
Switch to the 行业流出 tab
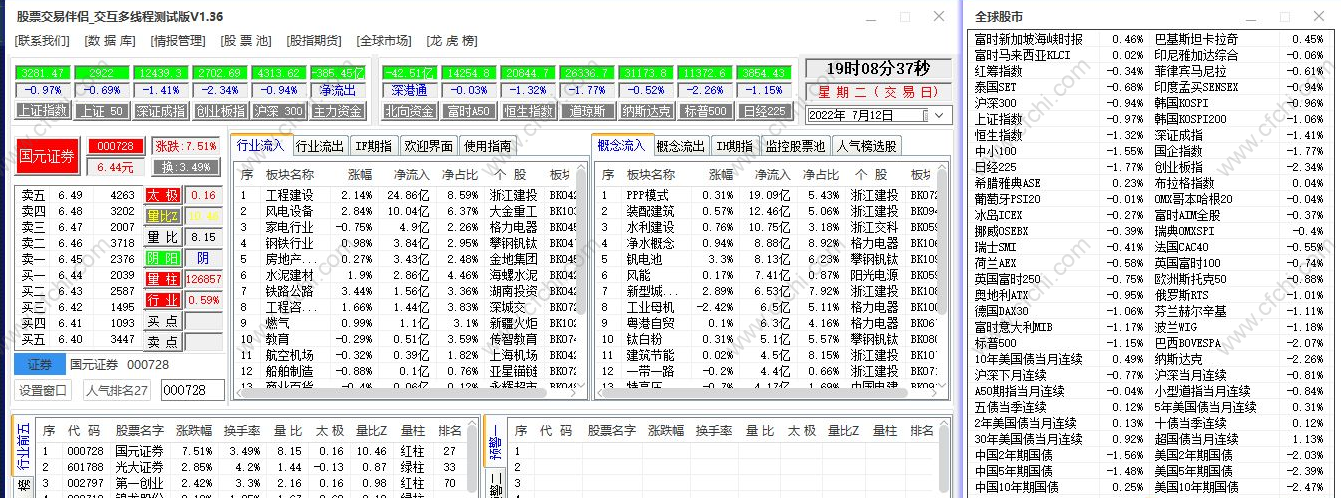(321, 146)
